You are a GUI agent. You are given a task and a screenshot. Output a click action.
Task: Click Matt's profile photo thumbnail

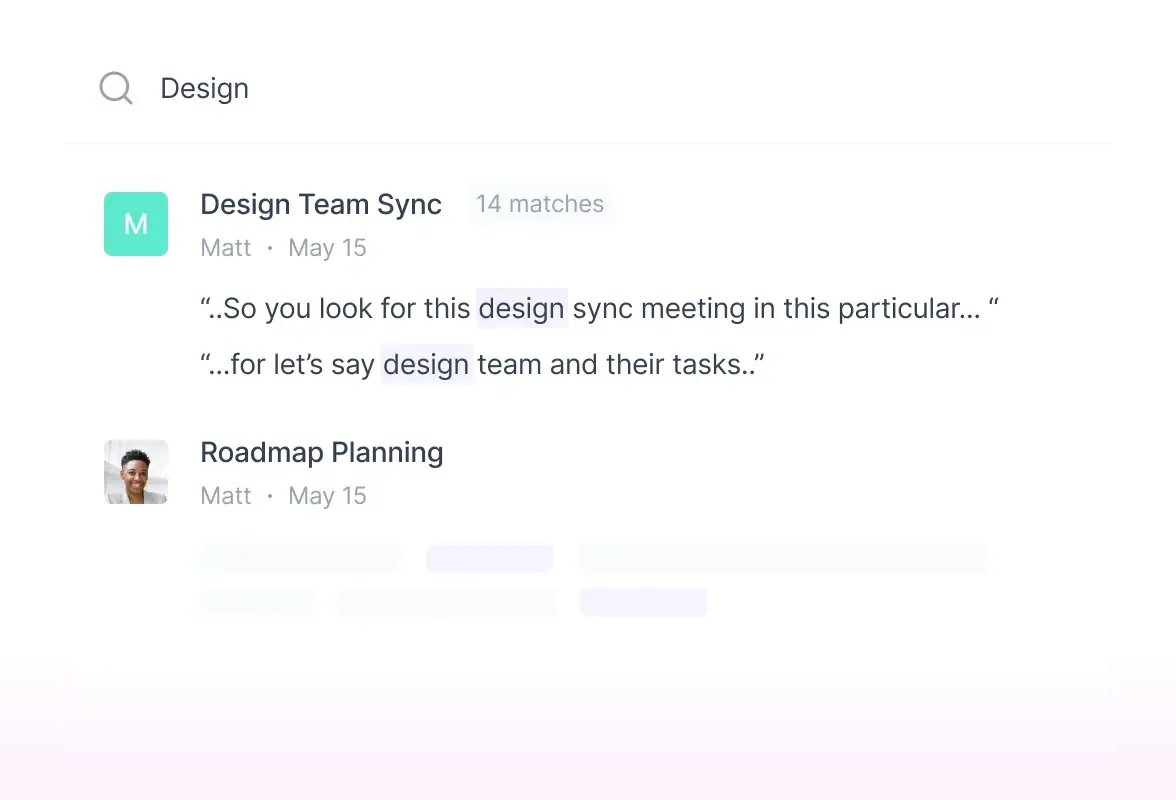pos(136,472)
